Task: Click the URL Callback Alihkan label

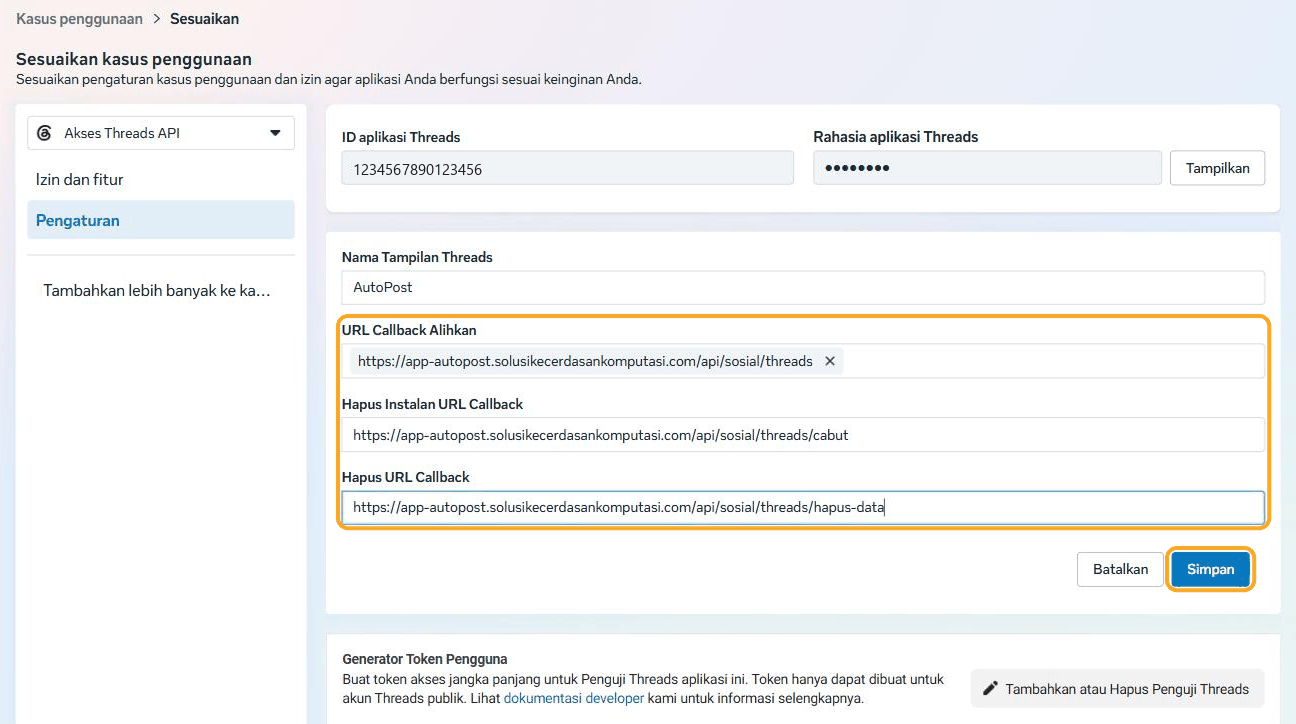Action: click(x=409, y=330)
